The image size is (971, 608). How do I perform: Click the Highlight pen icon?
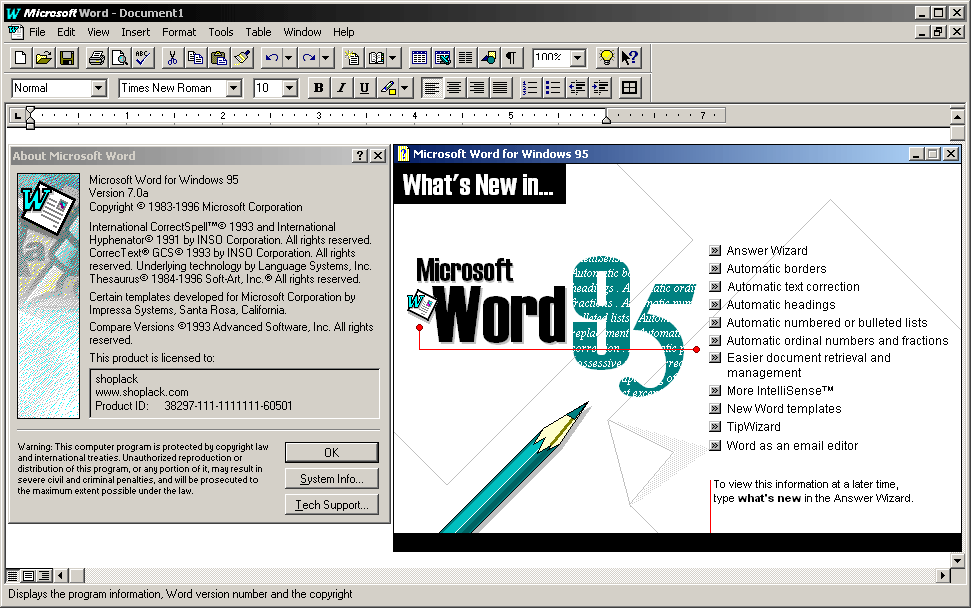pyautogui.click(x=388, y=88)
